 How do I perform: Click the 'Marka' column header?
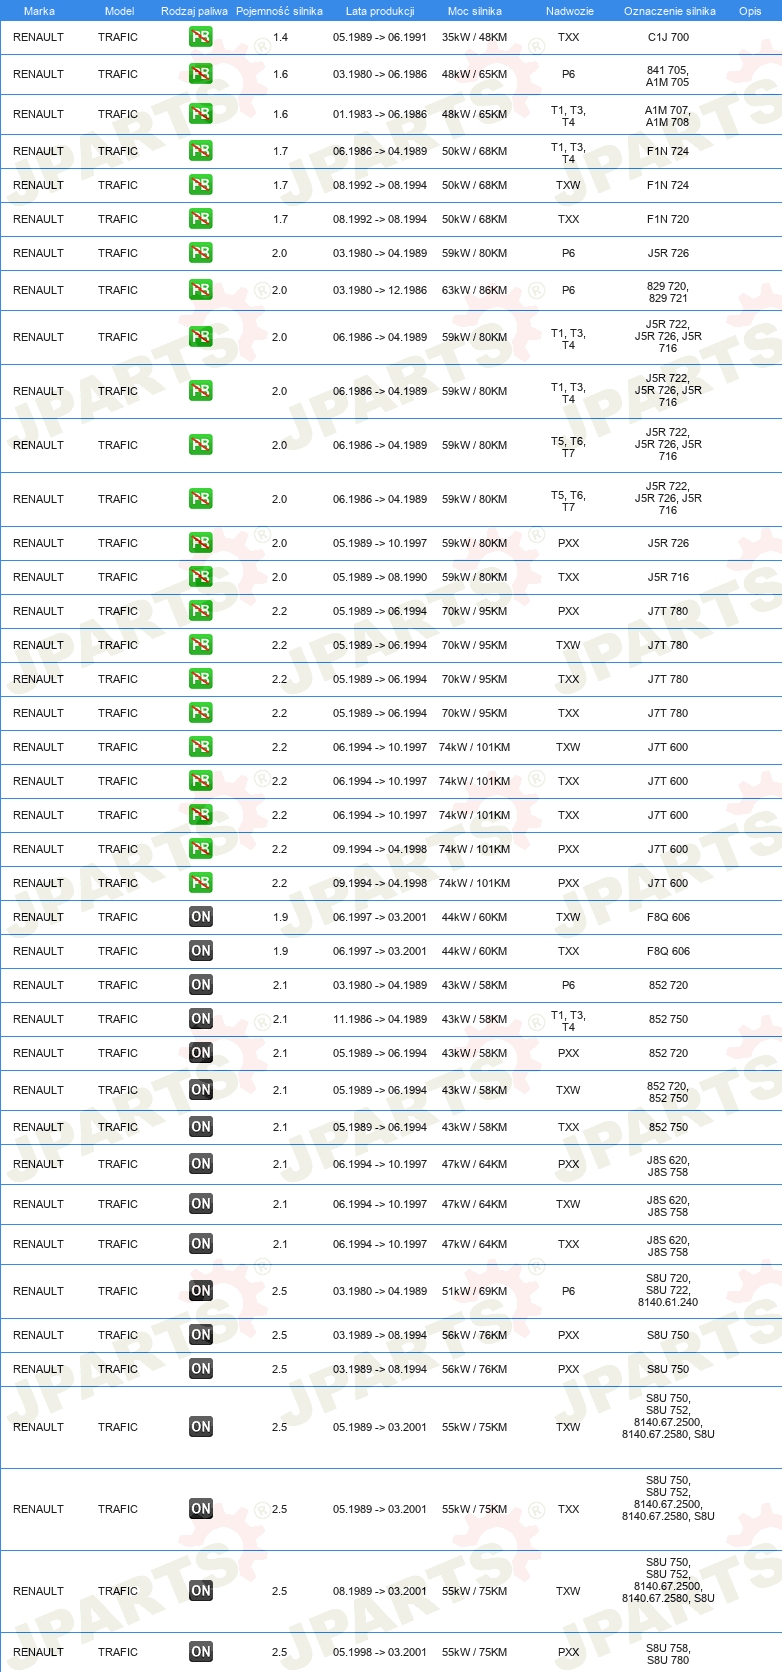(x=39, y=11)
